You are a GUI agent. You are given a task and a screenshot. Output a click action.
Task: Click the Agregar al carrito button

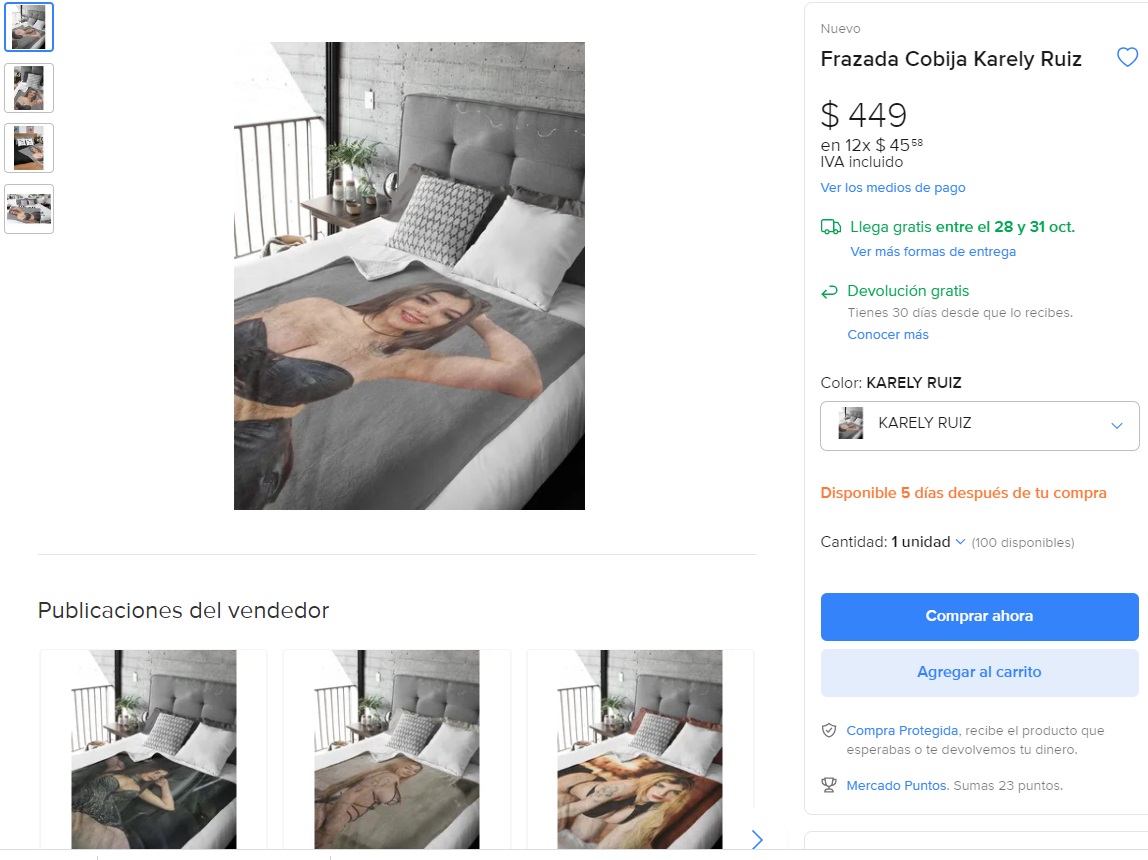979,672
